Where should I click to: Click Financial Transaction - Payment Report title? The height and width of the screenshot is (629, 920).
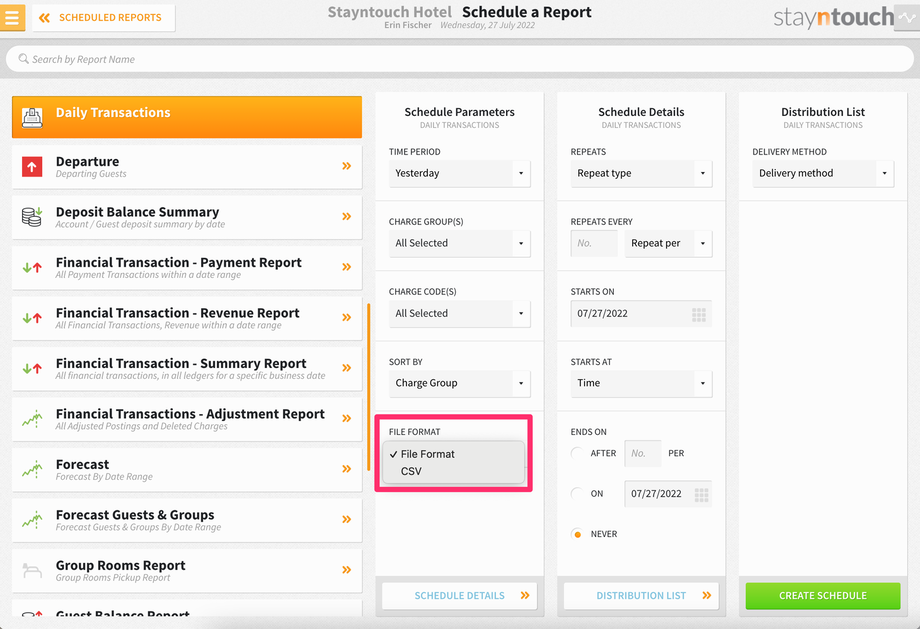click(179, 262)
